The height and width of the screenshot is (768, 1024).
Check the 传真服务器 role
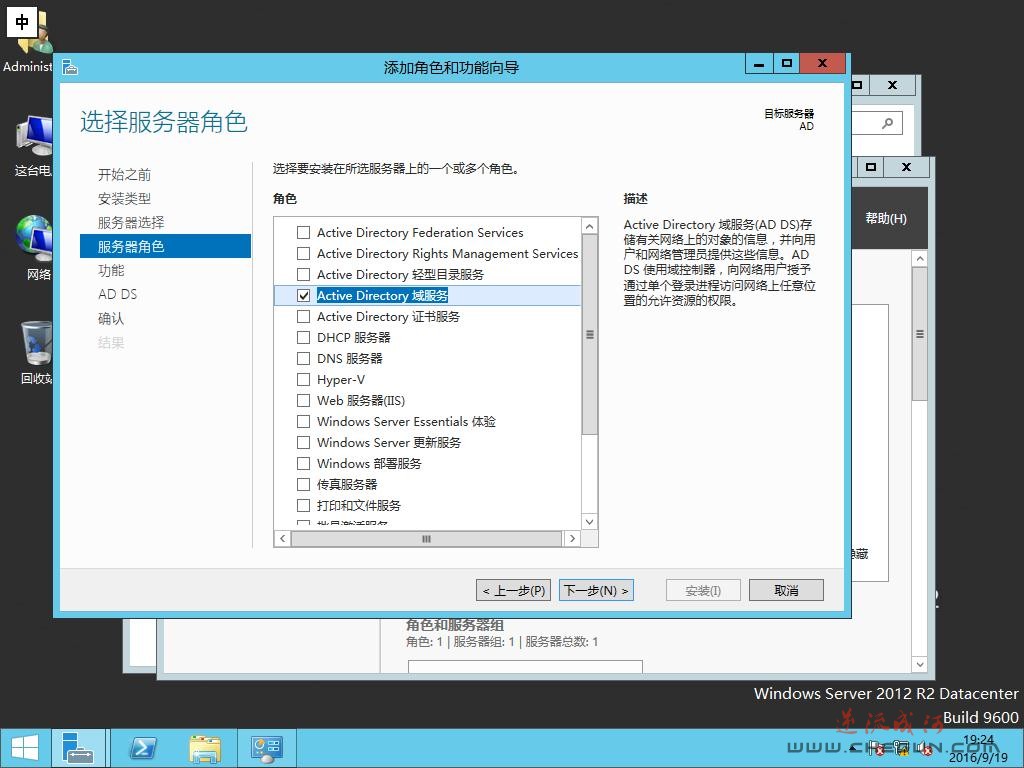coord(303,484)
